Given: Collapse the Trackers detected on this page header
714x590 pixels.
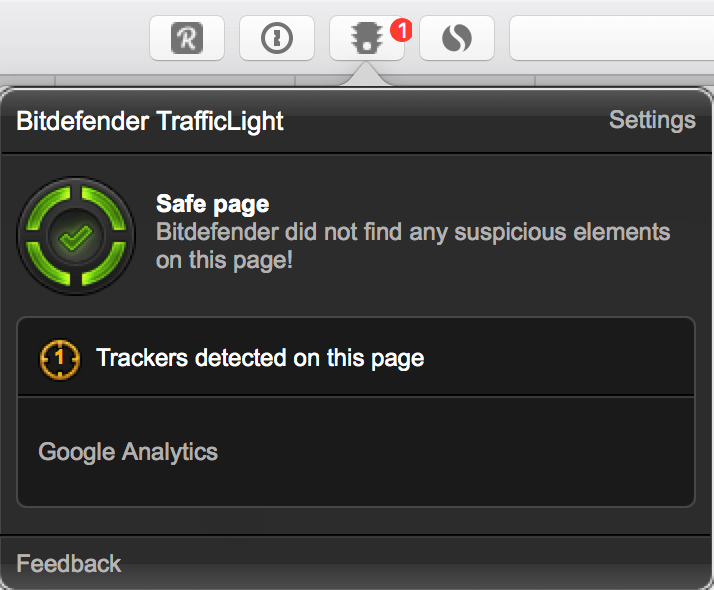Looking at the screenshot, I should pos(260,357).
